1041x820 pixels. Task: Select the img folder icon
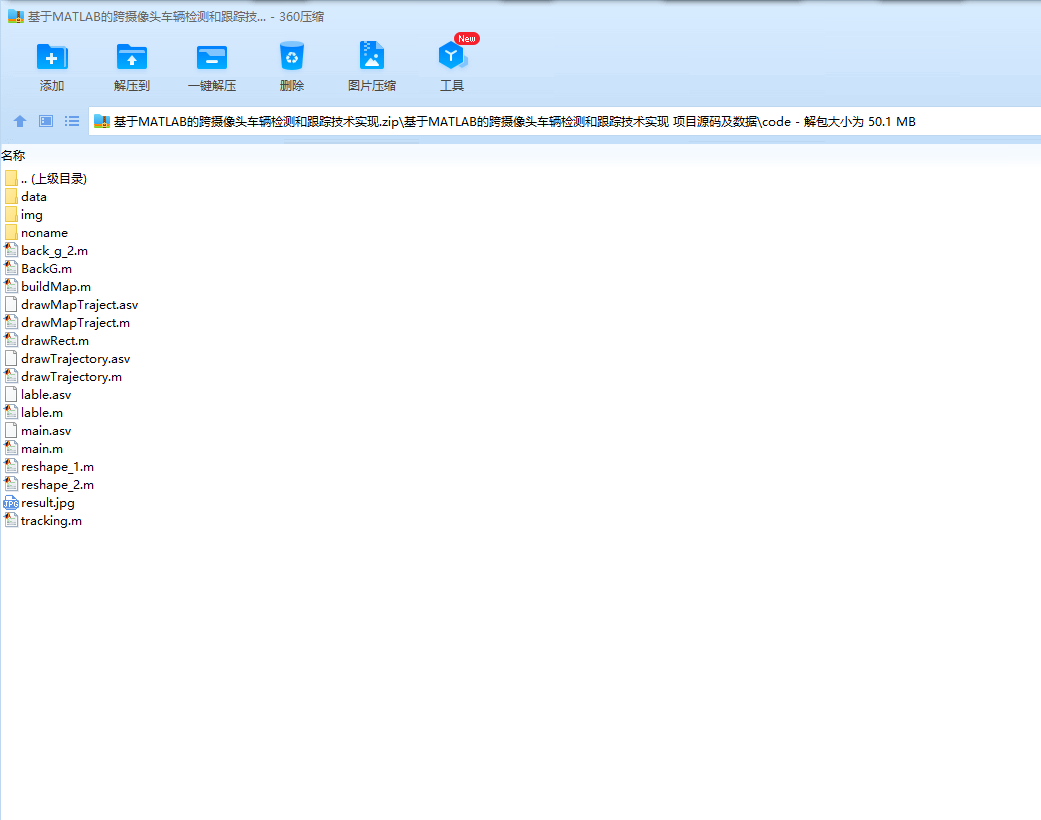click(11, 214)
